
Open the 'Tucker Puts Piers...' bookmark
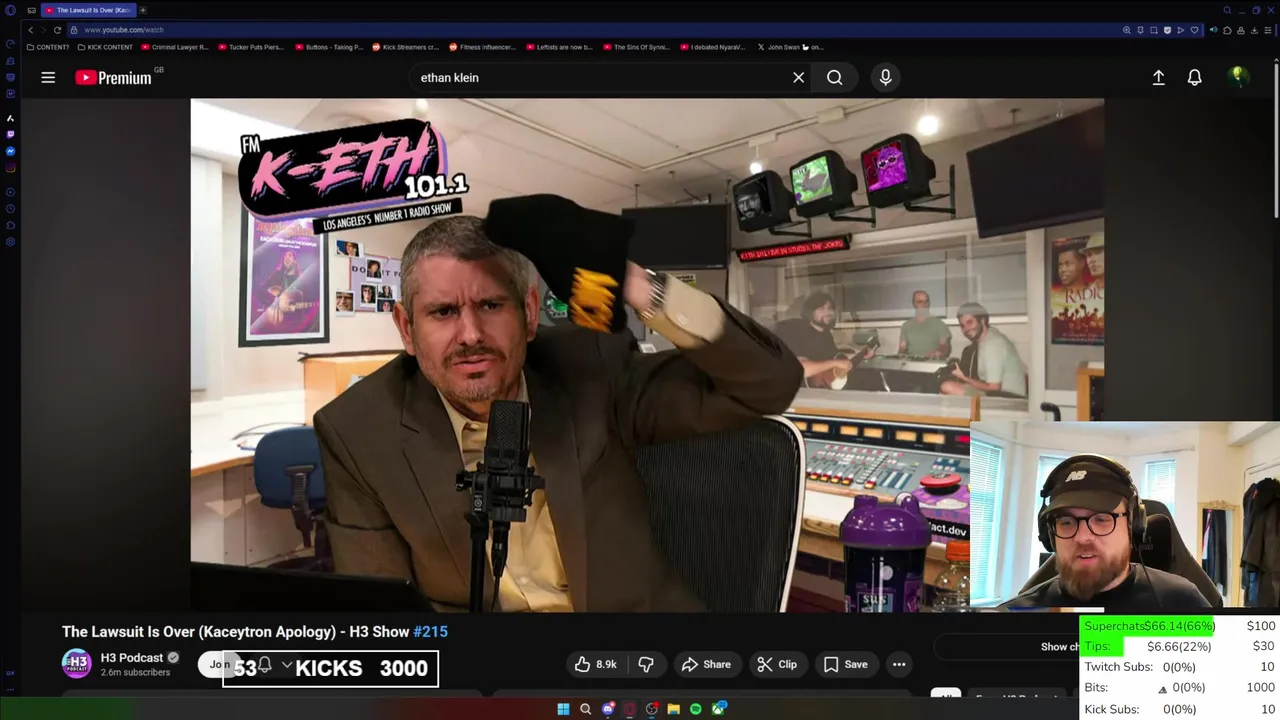251,47
